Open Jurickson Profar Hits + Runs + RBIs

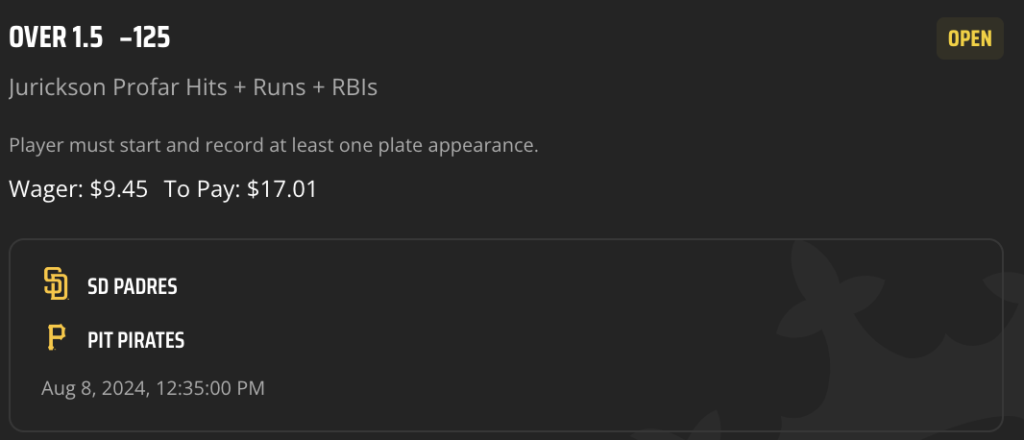193,87
